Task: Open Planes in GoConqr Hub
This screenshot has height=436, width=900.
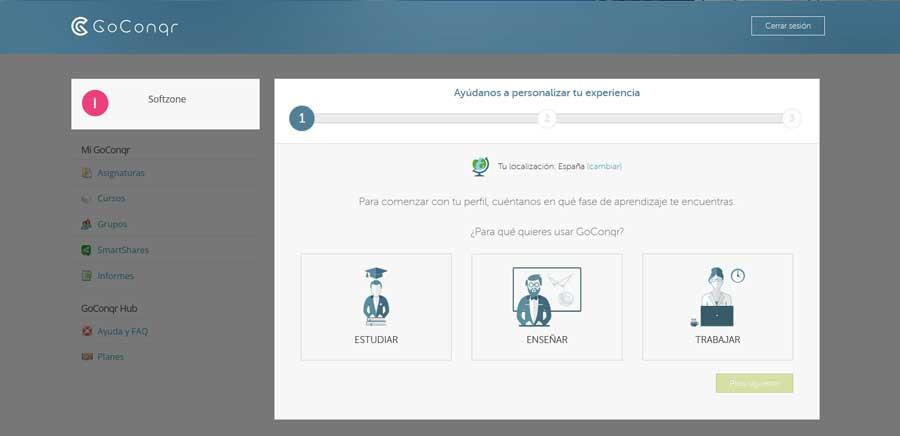Action: [110, 357]
